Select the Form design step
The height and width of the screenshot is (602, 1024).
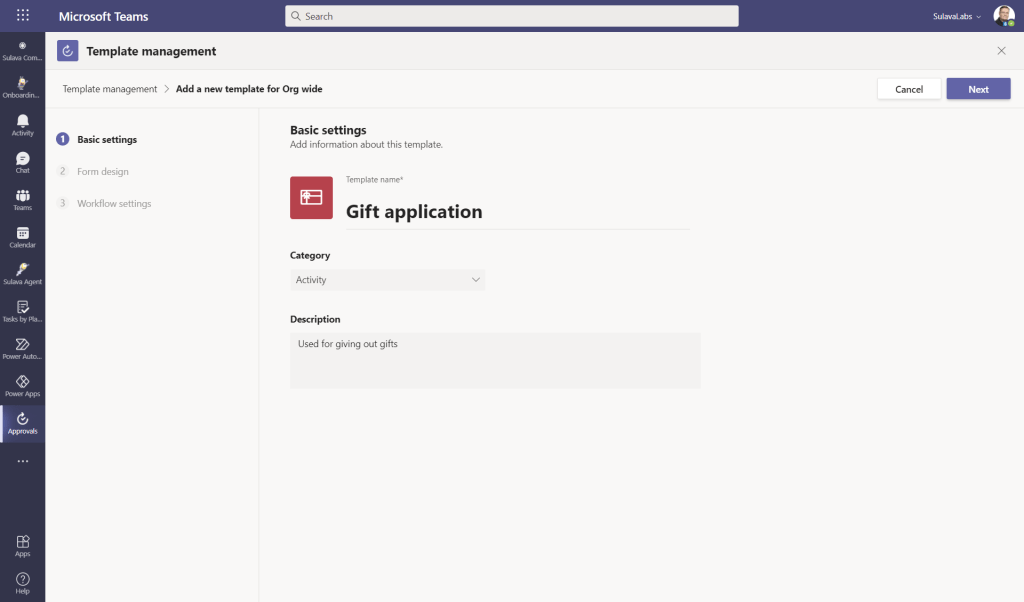[102, 172]
